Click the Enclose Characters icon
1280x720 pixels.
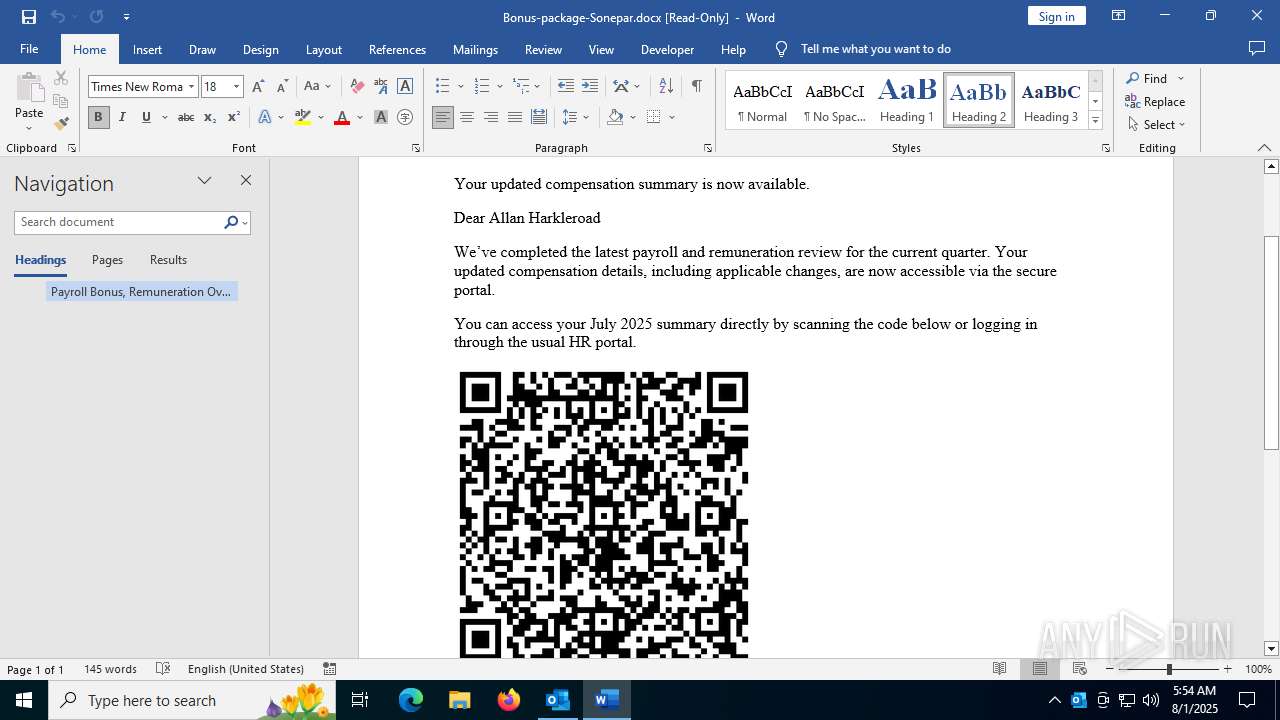coord(405,117)
